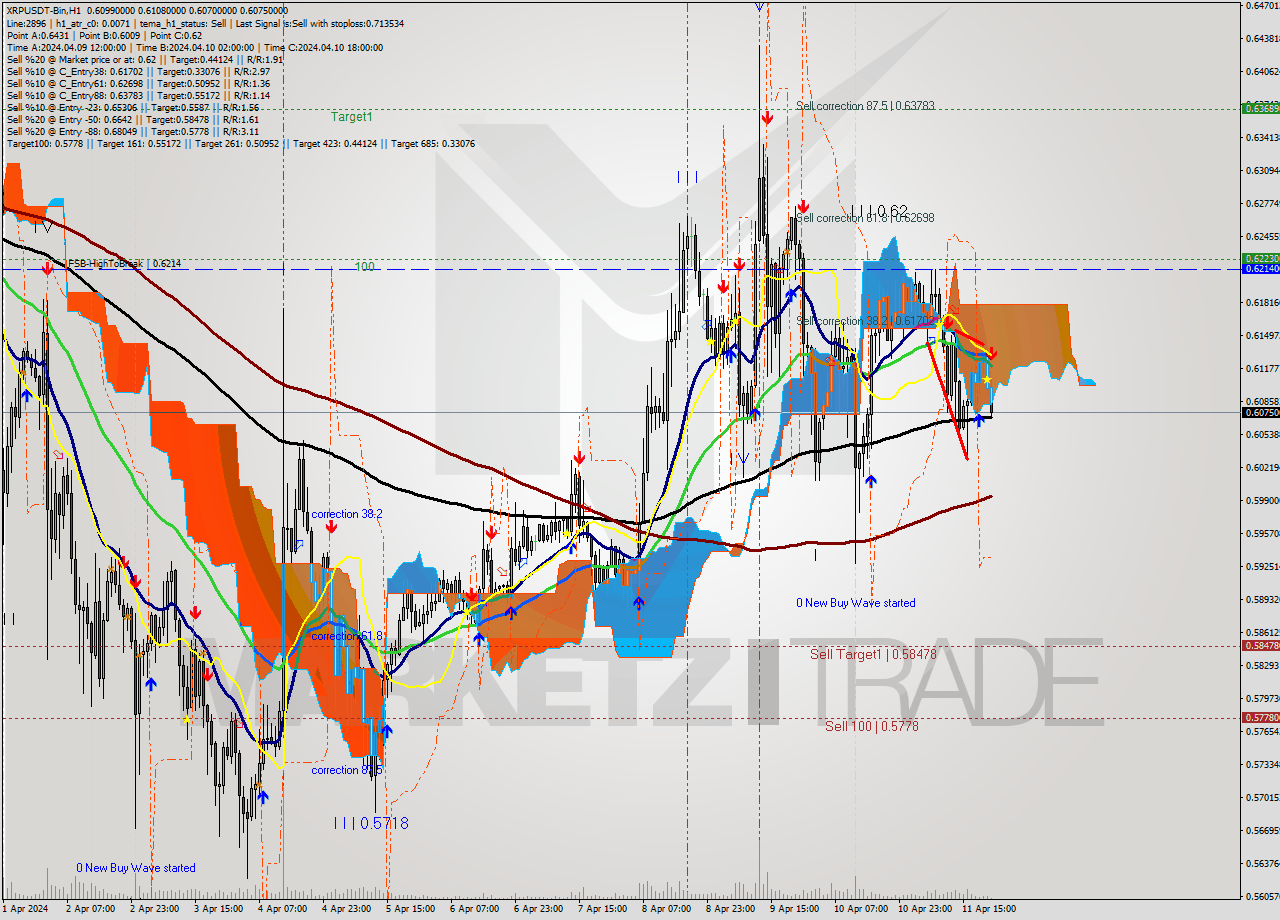Click 'Sell %20 @ Market price' line
The image size is (1280, 920).
[x=145, y=59]
